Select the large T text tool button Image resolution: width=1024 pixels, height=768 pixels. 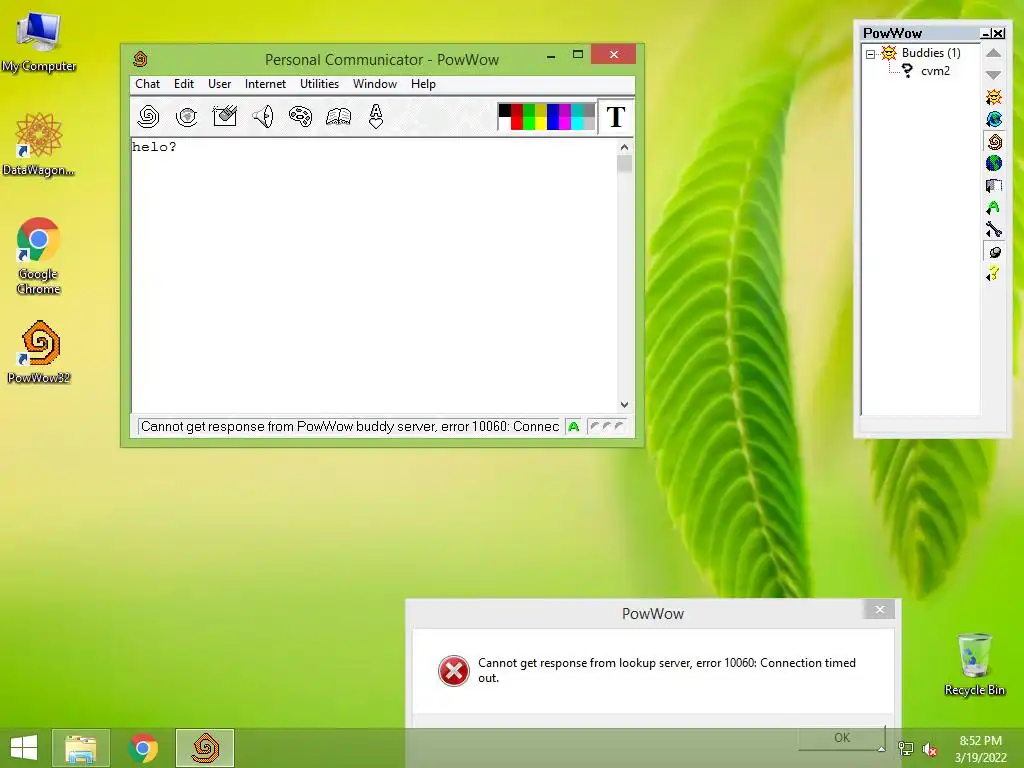click(x=616, y=117)
